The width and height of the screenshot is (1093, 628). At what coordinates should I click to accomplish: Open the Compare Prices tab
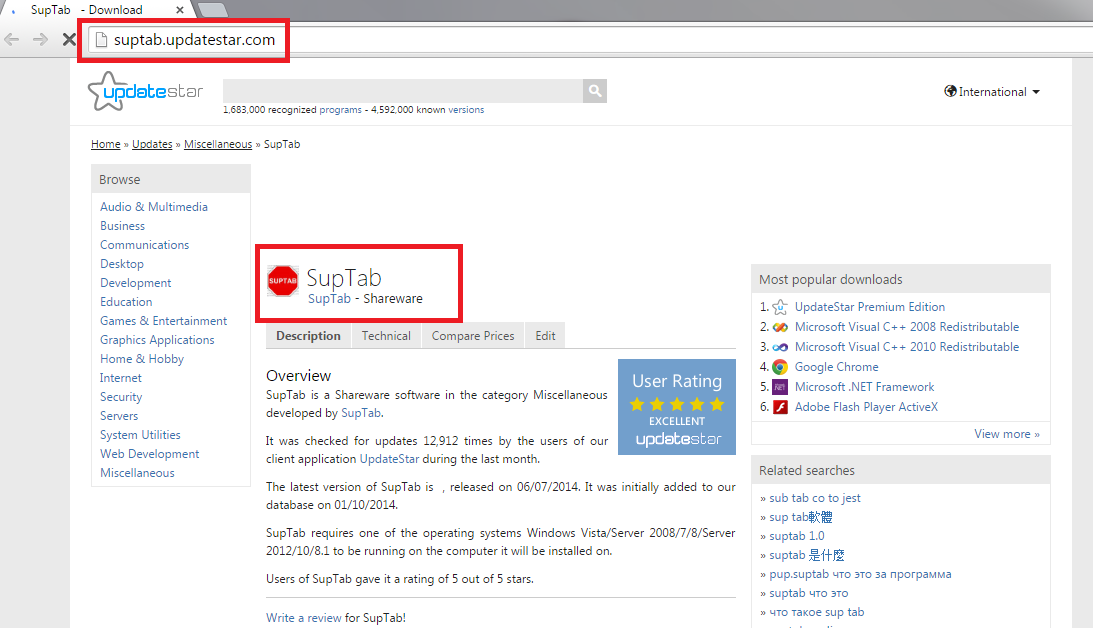[x=473, y=336]
